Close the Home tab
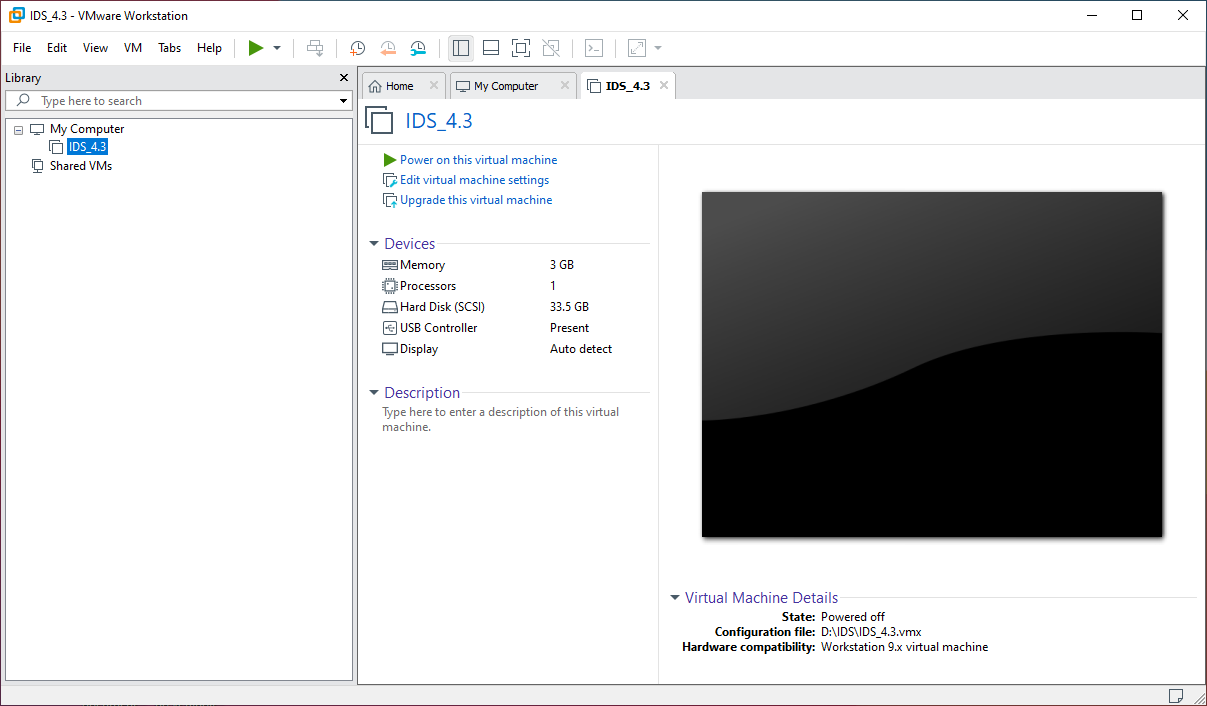The width and height of the screenshot is (1207, 706). tap(433, 86)
